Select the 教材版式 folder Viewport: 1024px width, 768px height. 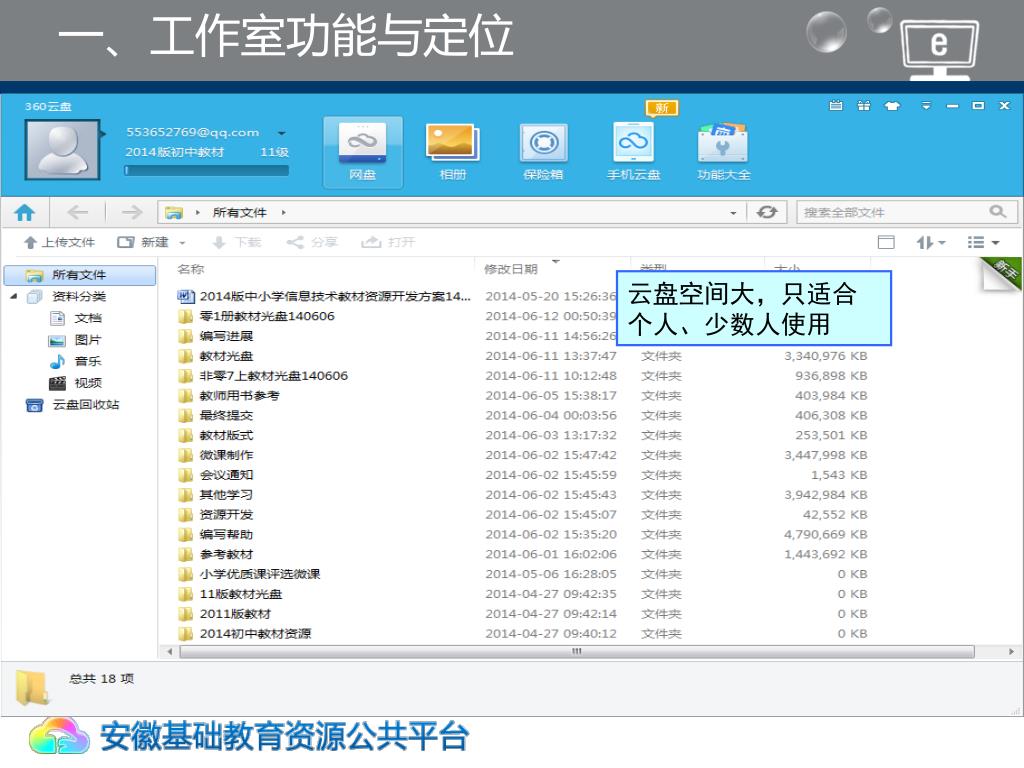216,435
